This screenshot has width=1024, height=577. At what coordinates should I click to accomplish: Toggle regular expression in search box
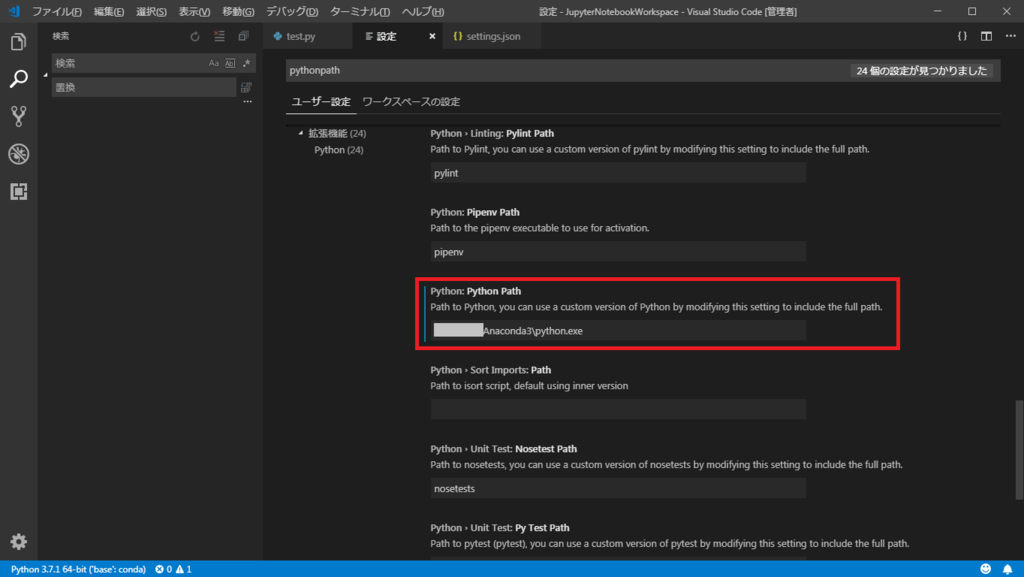246,63
